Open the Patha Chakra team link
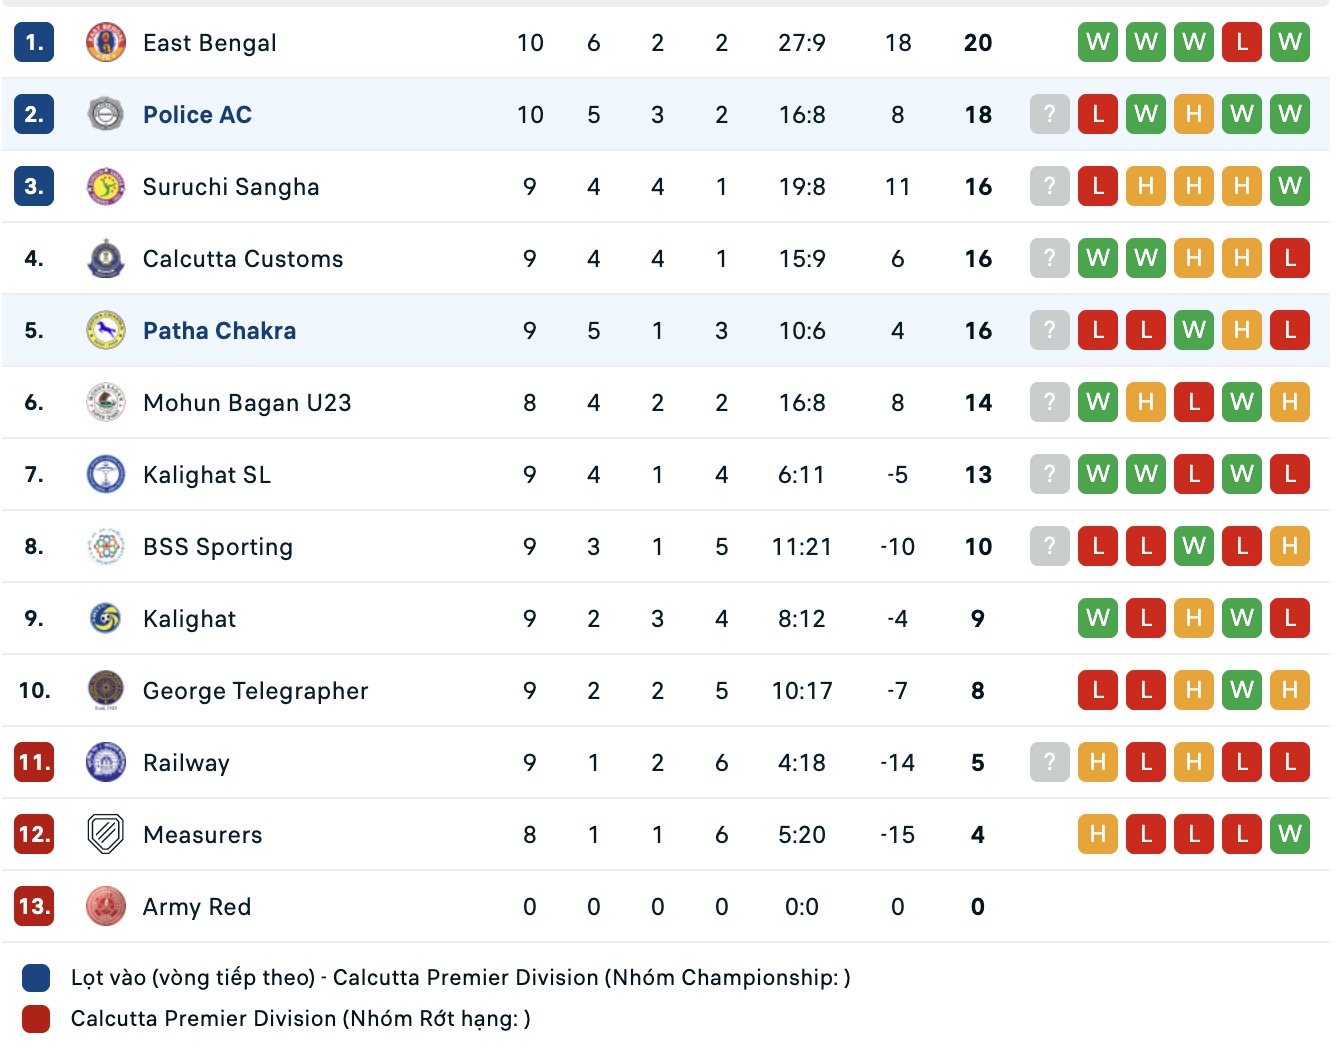Image resolution: width=1340 pixels, height=1050 pixels. [219, 331]
